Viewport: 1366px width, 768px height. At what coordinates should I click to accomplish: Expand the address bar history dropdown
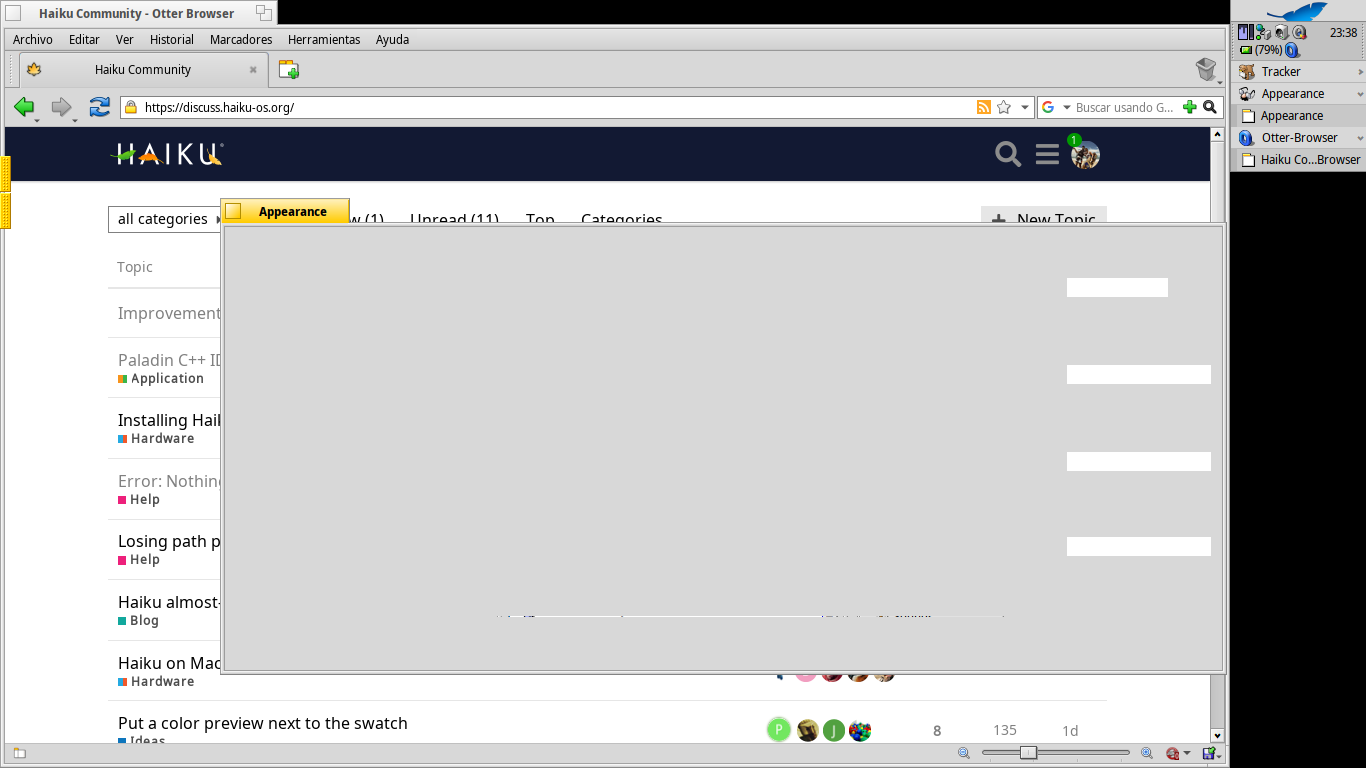tap(1024, 107)
